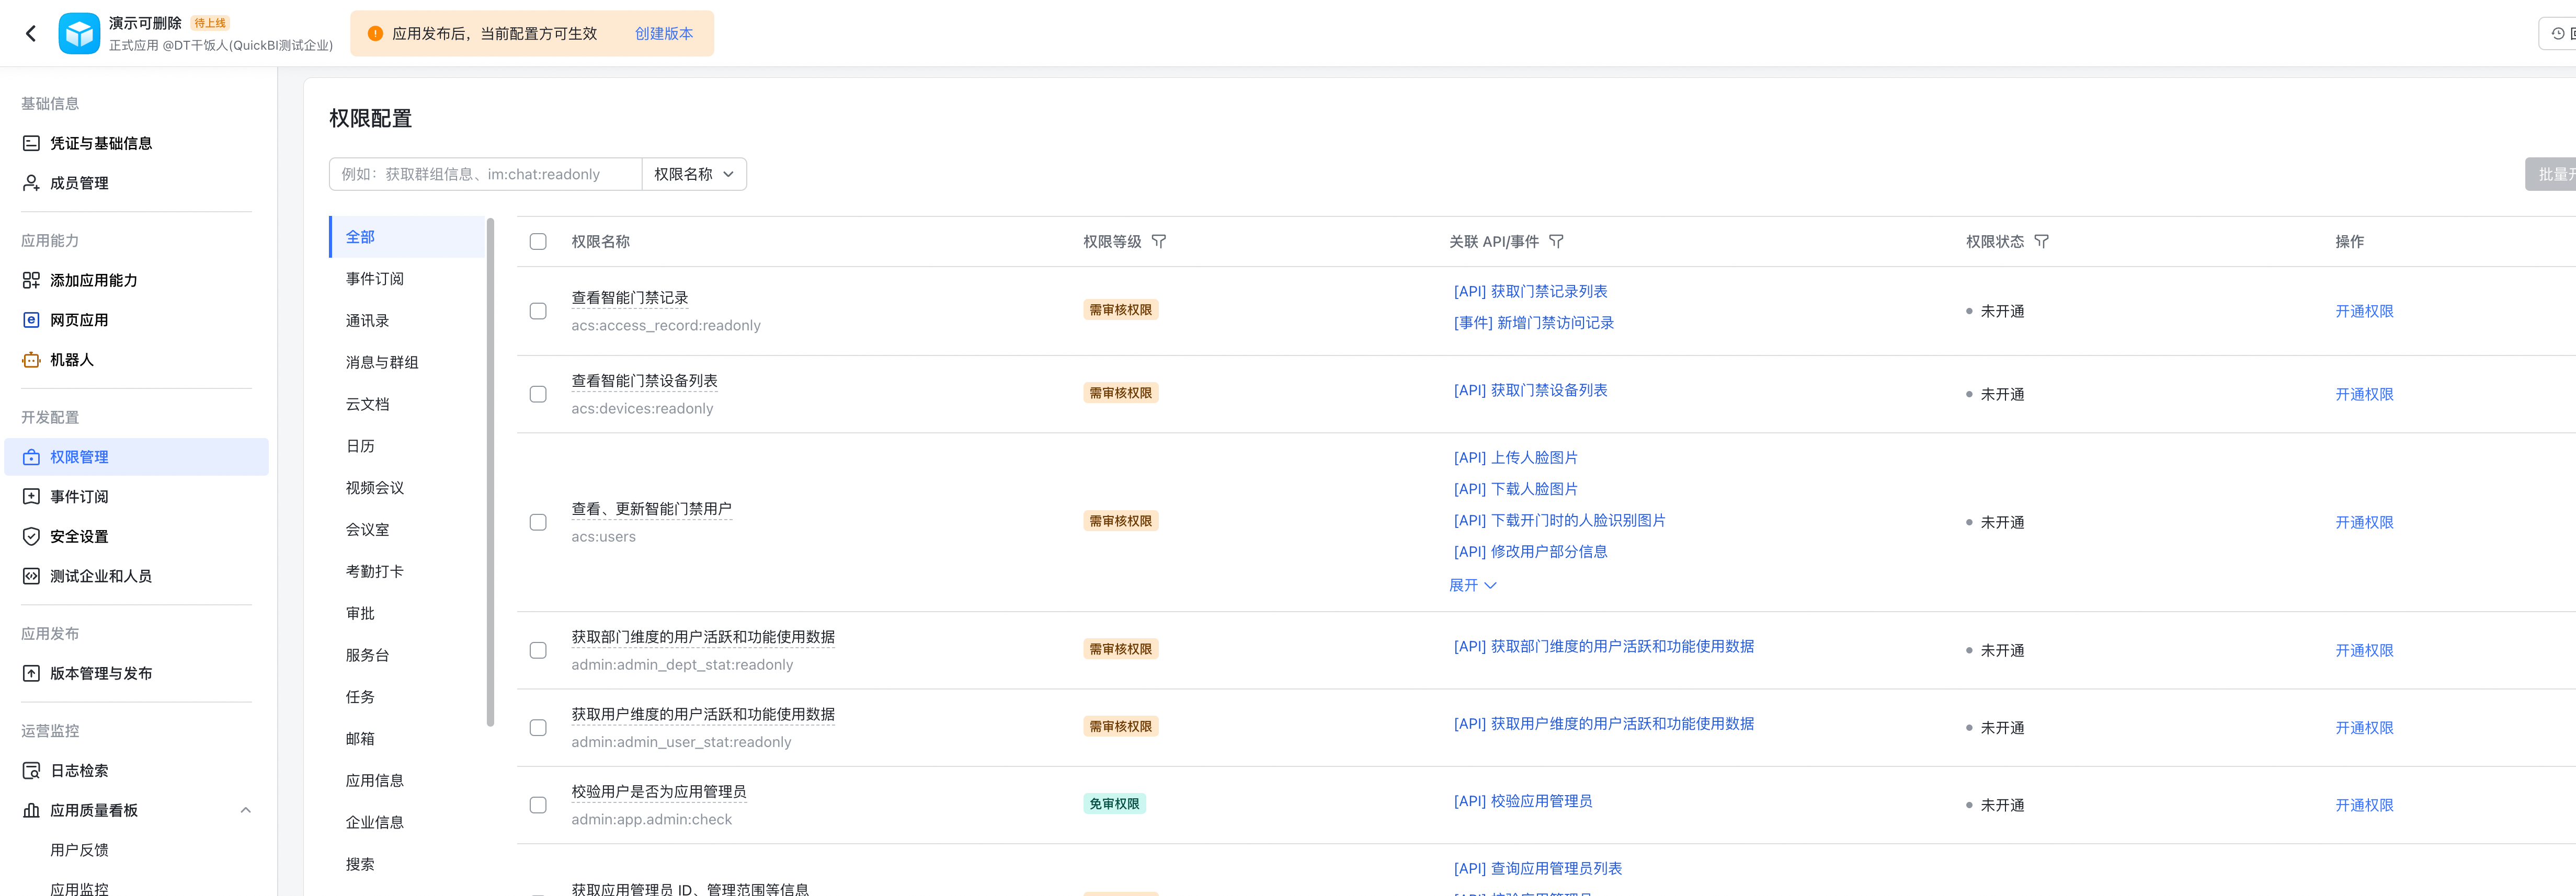The height and width of the screenshot is (896, 2576).
Task: Select checkbox for 校验用户是否为应用管理员
Action: click(x=538, y=805)
